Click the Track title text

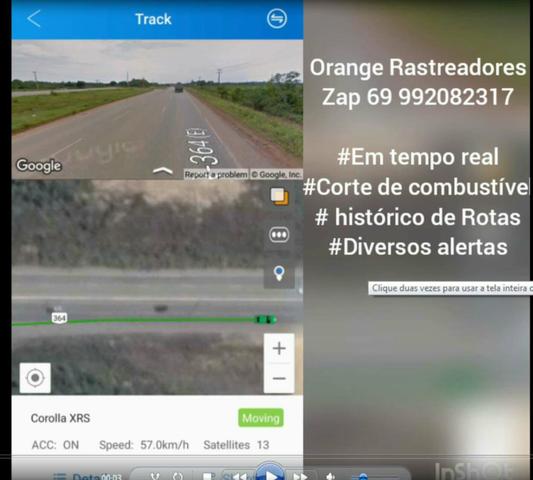click(153, 19)
